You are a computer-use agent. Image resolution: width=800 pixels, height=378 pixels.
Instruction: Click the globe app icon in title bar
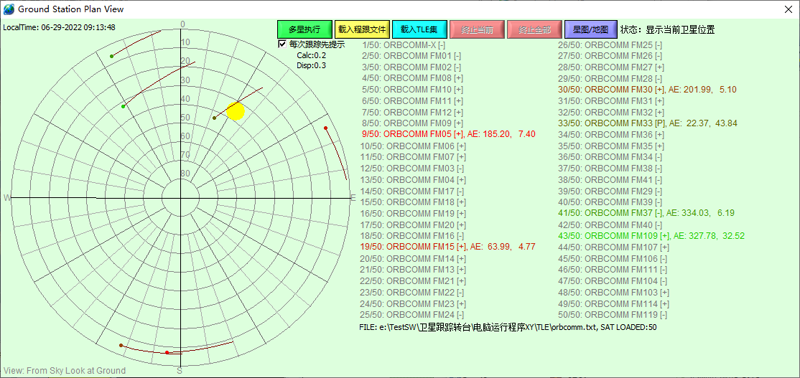tap(9, 9)
